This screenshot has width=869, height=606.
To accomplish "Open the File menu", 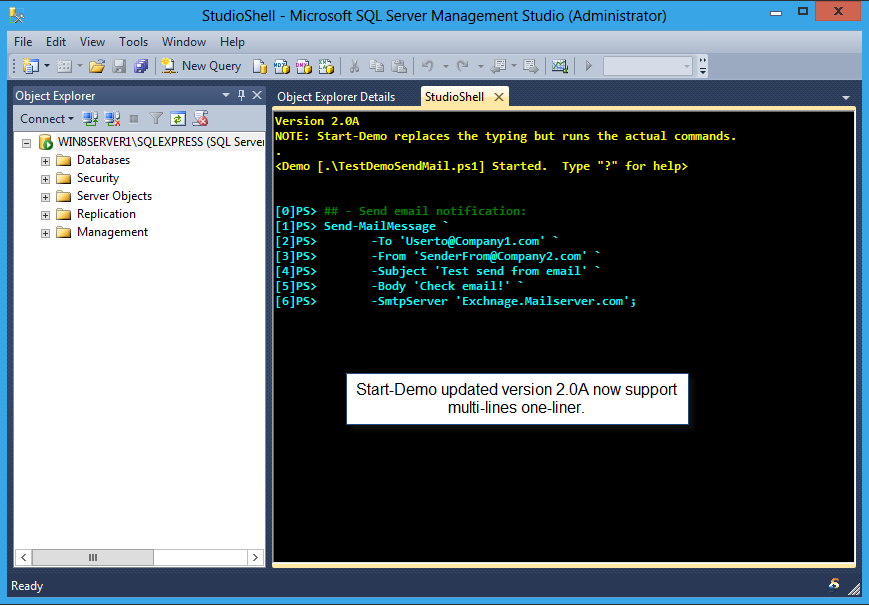I will [23, 42].
